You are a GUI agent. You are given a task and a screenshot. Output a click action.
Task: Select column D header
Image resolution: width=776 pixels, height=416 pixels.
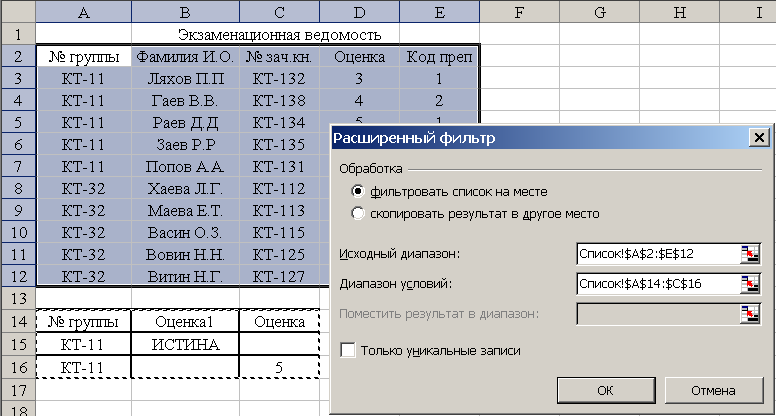pos(360,12)
